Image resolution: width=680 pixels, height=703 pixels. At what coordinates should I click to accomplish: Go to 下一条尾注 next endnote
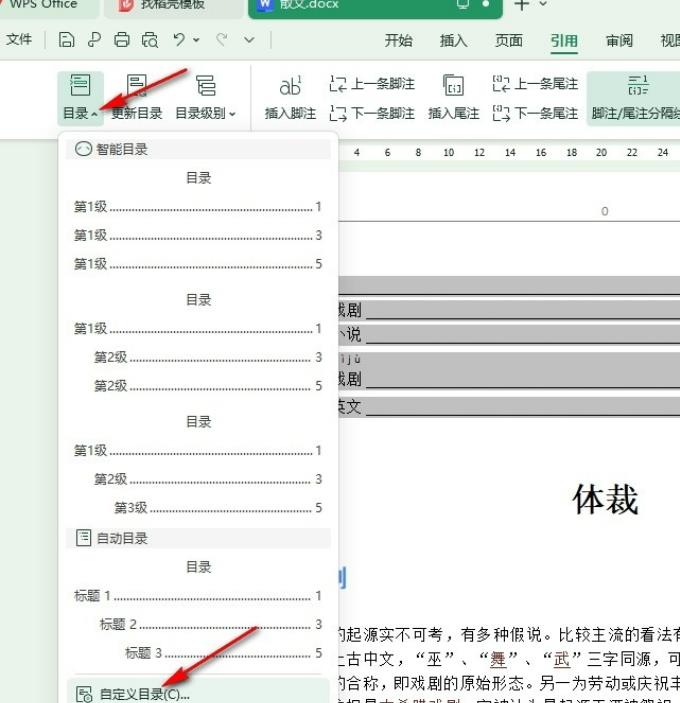pyautogui.click(x=535, y=113)
